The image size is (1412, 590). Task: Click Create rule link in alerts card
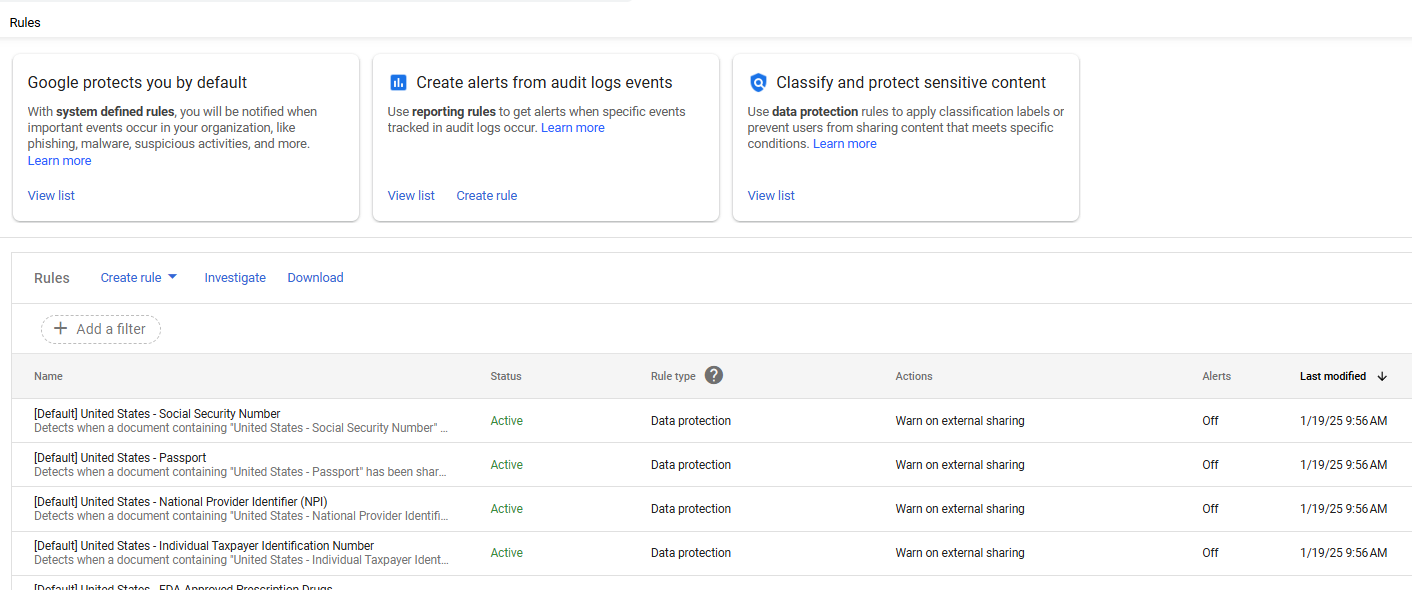486,196
